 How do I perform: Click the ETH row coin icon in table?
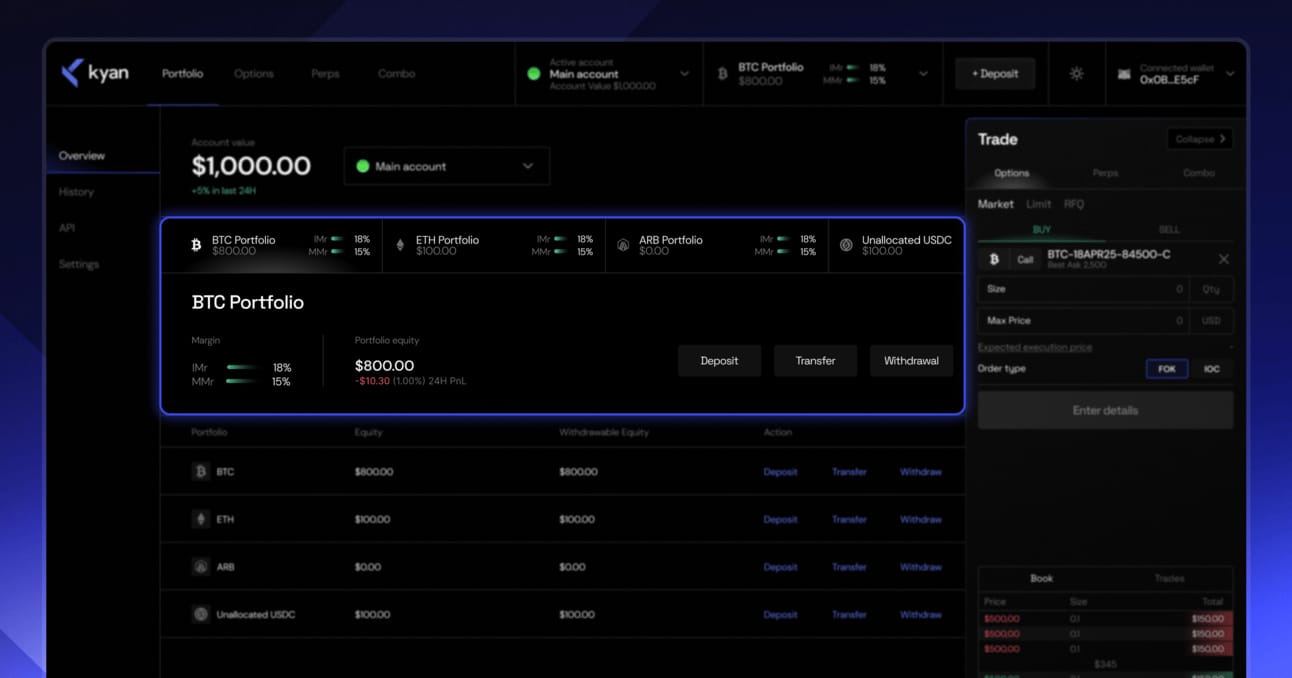[x=200, y=519]
